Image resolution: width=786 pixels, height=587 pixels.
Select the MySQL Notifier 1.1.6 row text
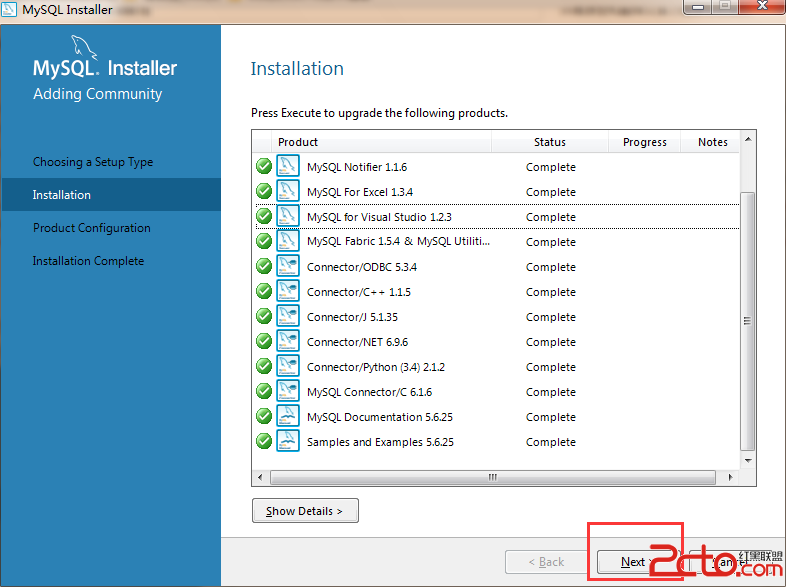tap(357, 167)
